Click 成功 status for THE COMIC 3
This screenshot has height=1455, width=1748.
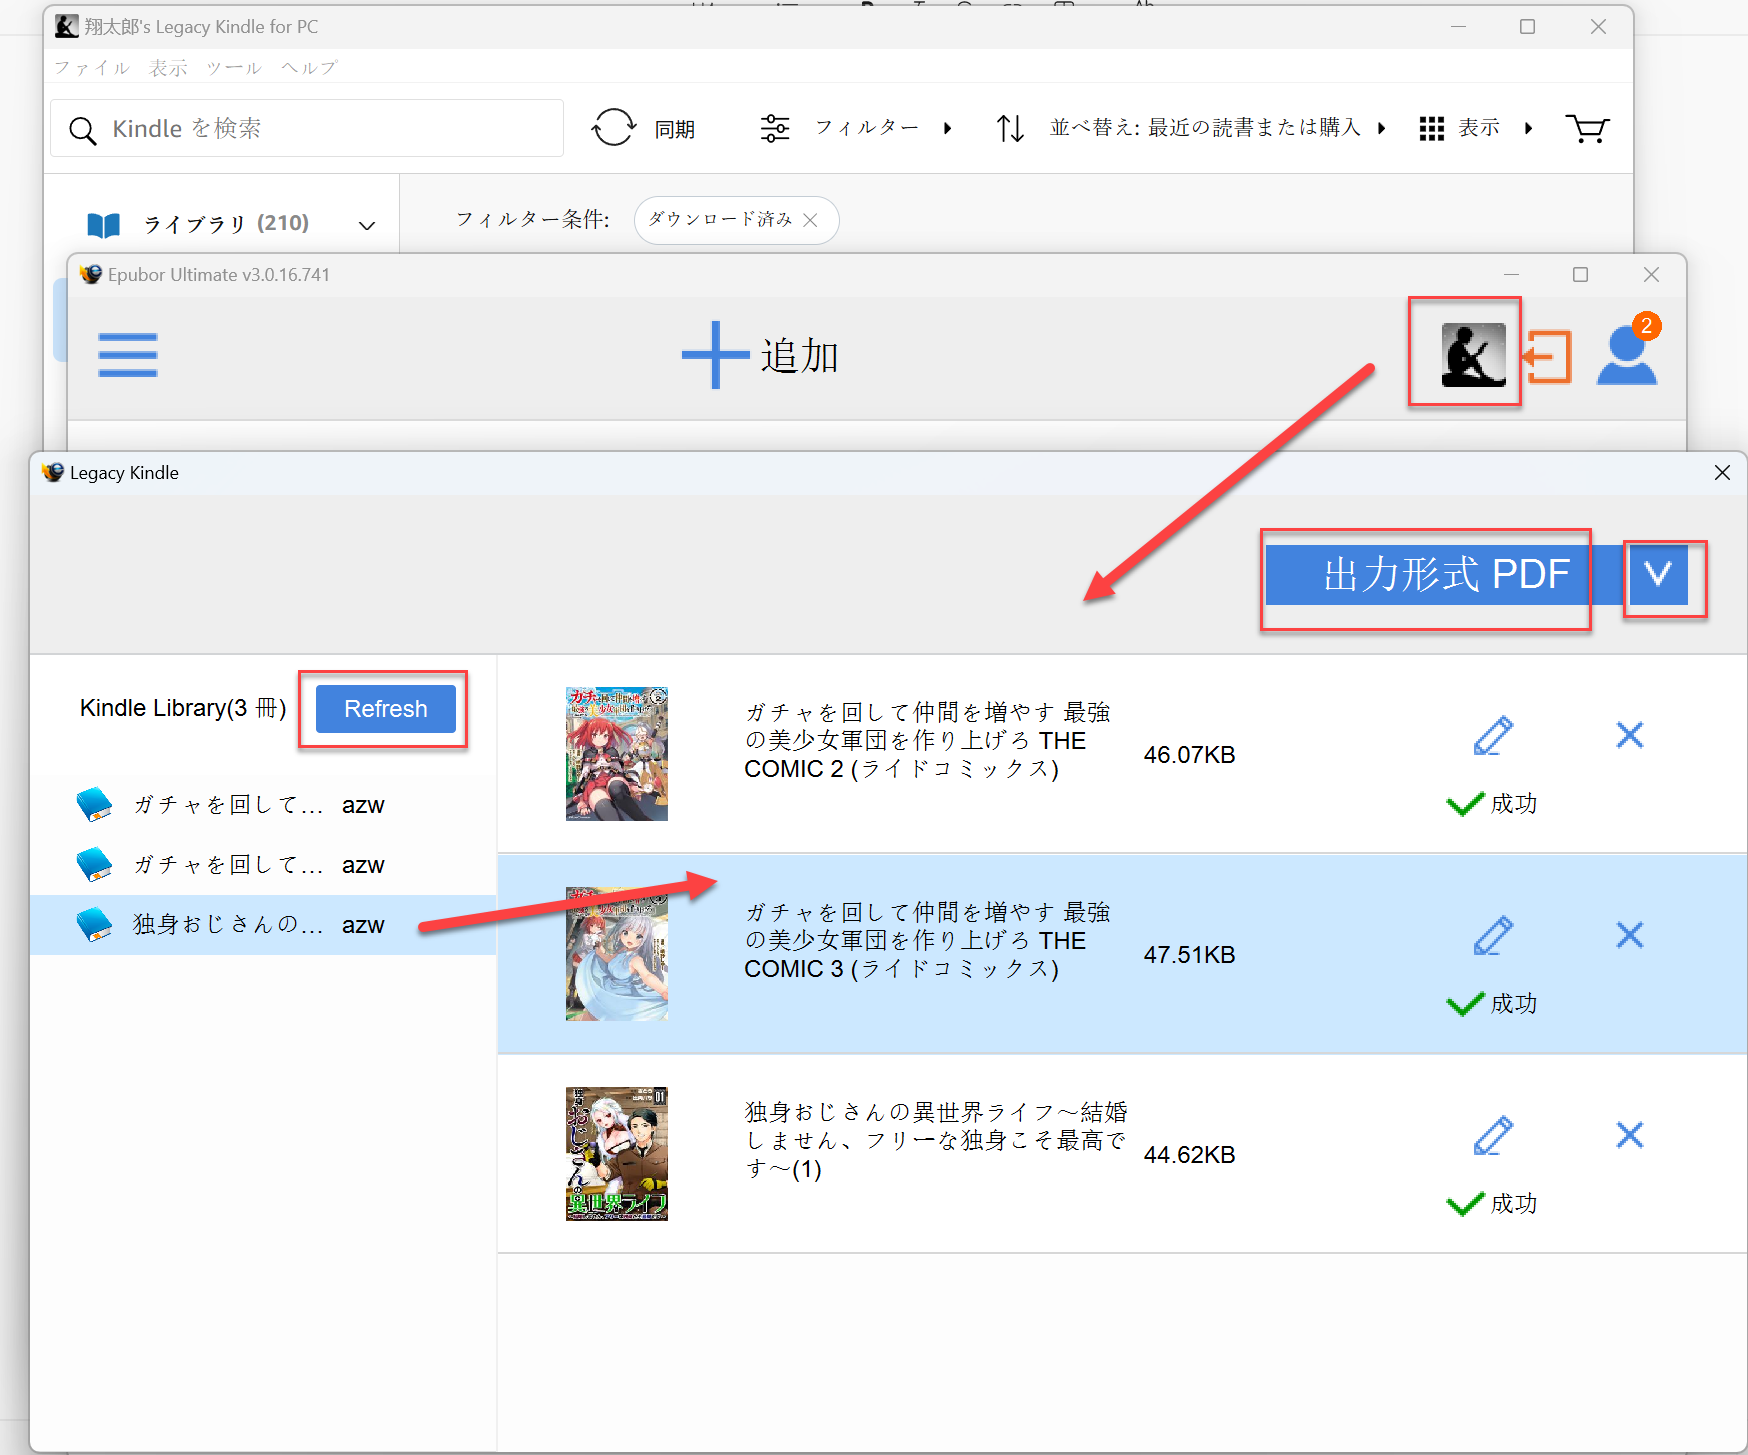tap(1492, 1004)
